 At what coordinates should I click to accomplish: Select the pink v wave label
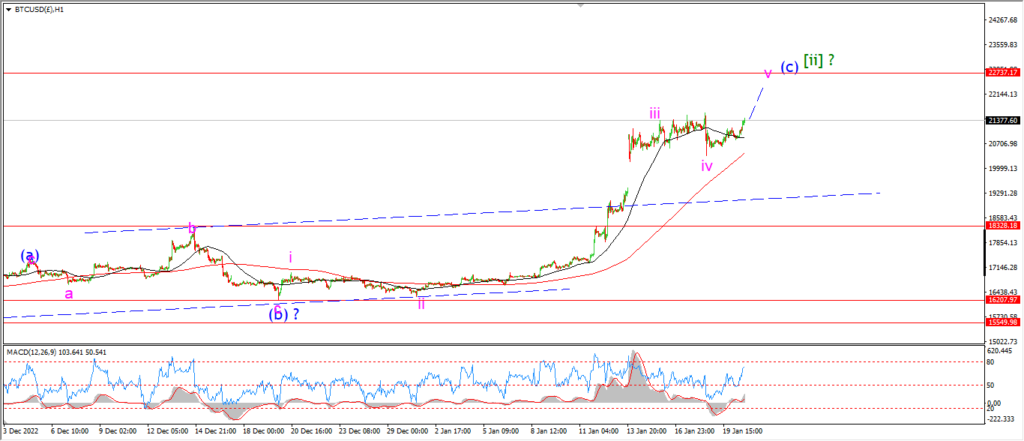click(x=767, y=73)
